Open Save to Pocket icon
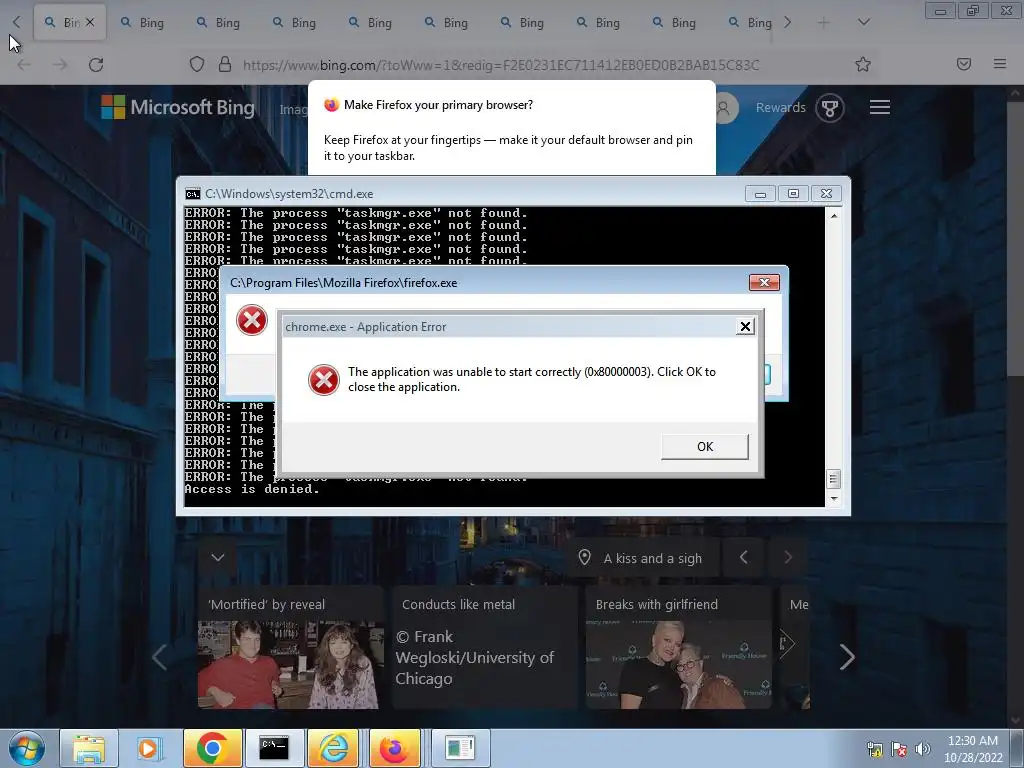 coord(963,64)
